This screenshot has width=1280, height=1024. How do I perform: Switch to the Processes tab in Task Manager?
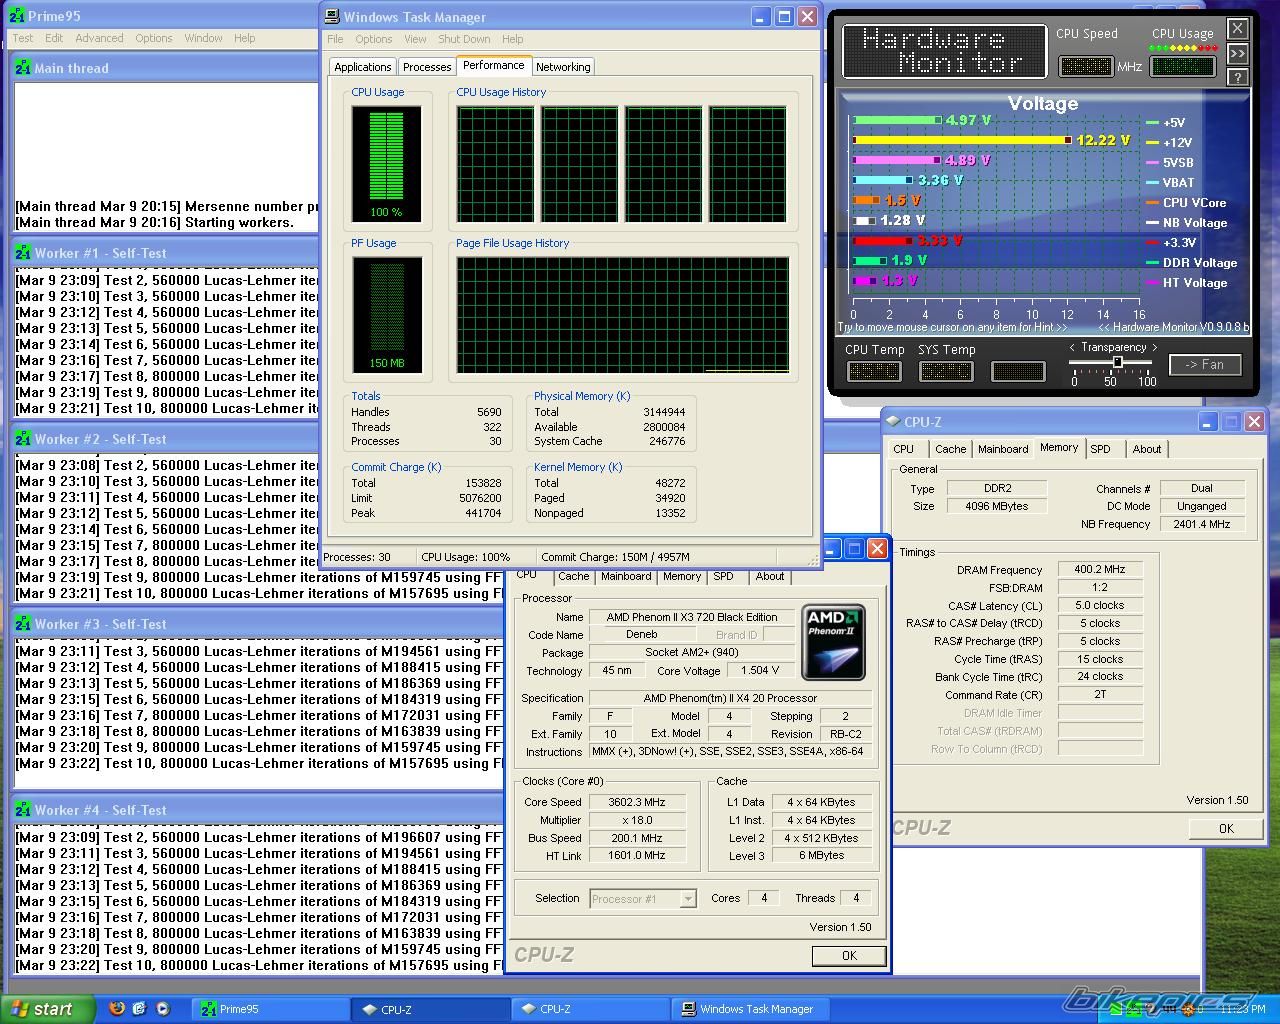pos(427,67)
